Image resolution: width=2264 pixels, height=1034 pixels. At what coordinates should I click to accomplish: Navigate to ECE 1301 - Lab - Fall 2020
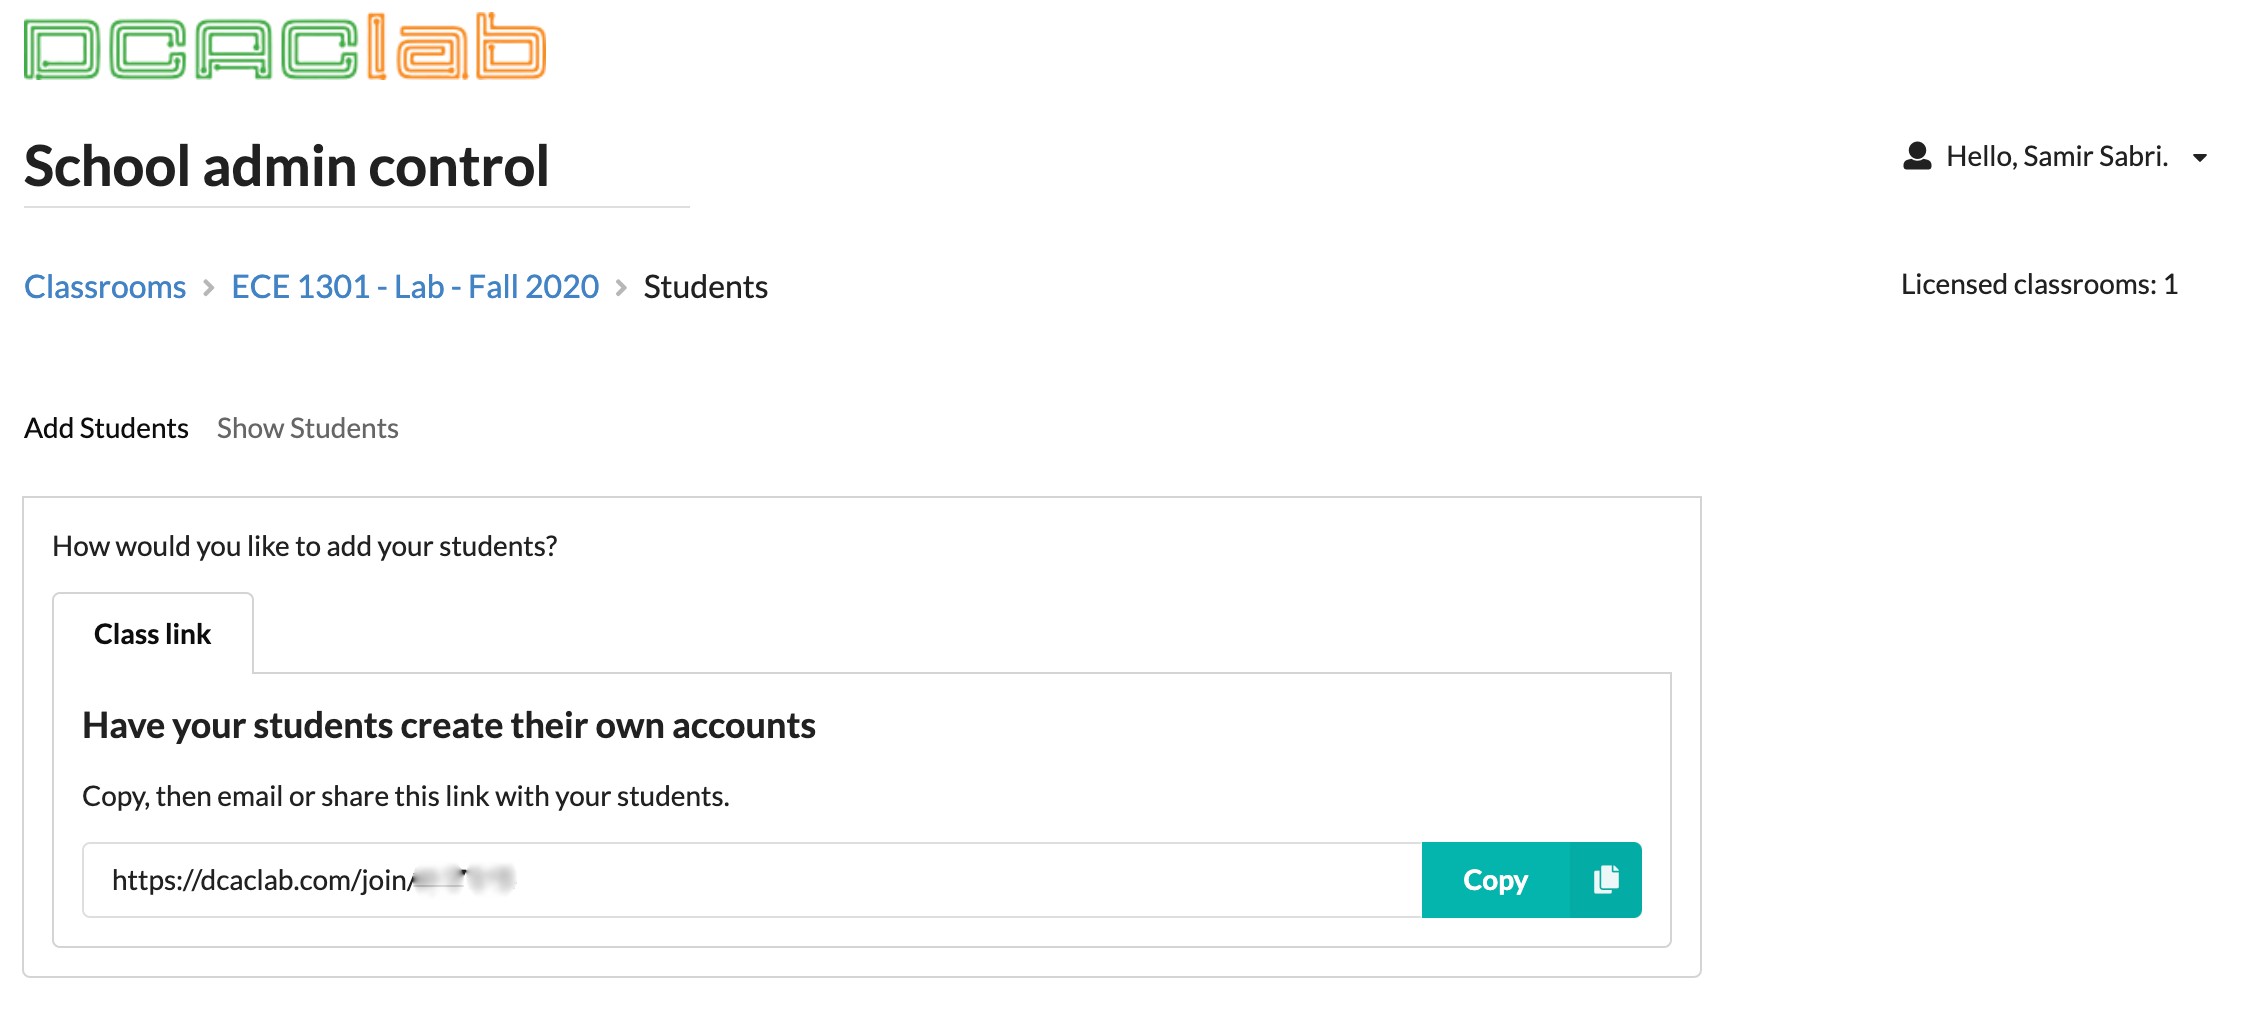coord(415,287)
